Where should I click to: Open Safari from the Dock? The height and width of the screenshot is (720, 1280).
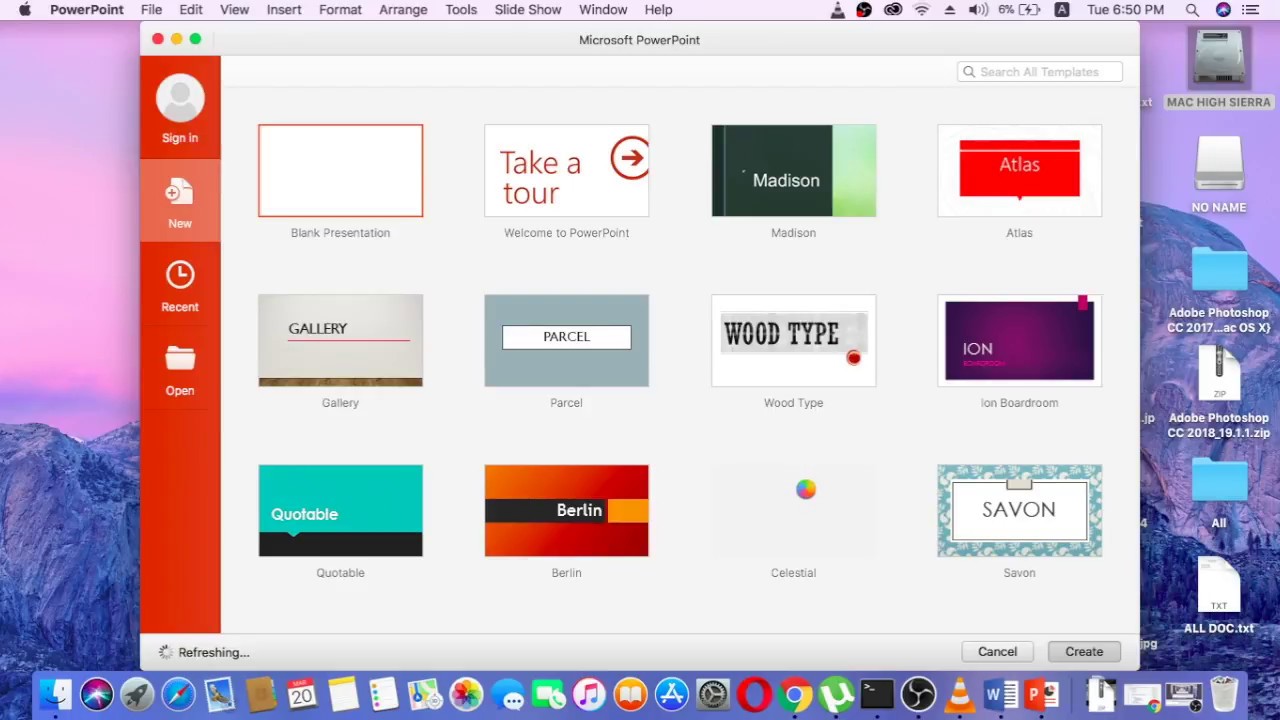pos(179,694)
